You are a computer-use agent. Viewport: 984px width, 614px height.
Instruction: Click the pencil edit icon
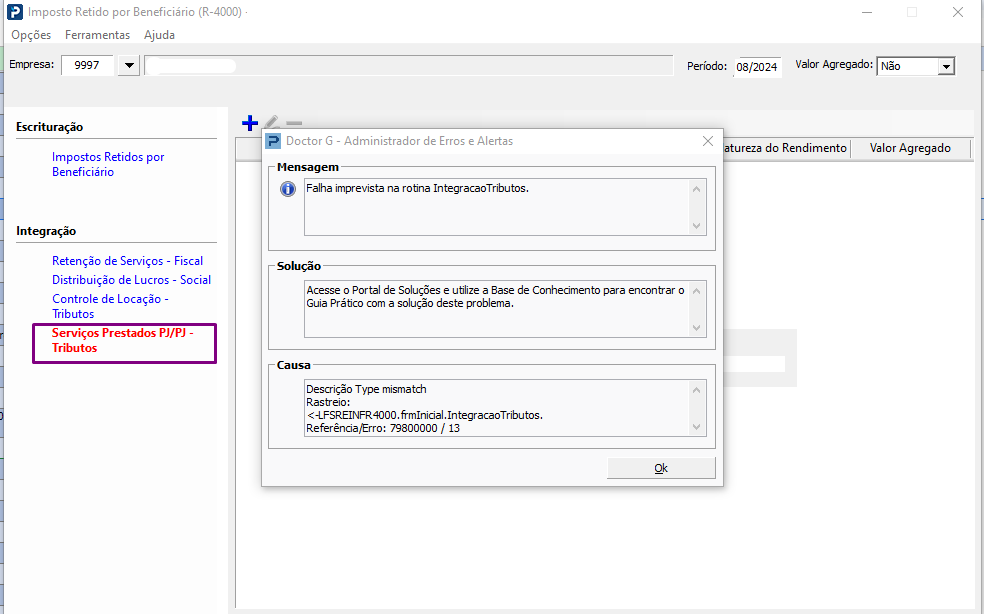272,123
